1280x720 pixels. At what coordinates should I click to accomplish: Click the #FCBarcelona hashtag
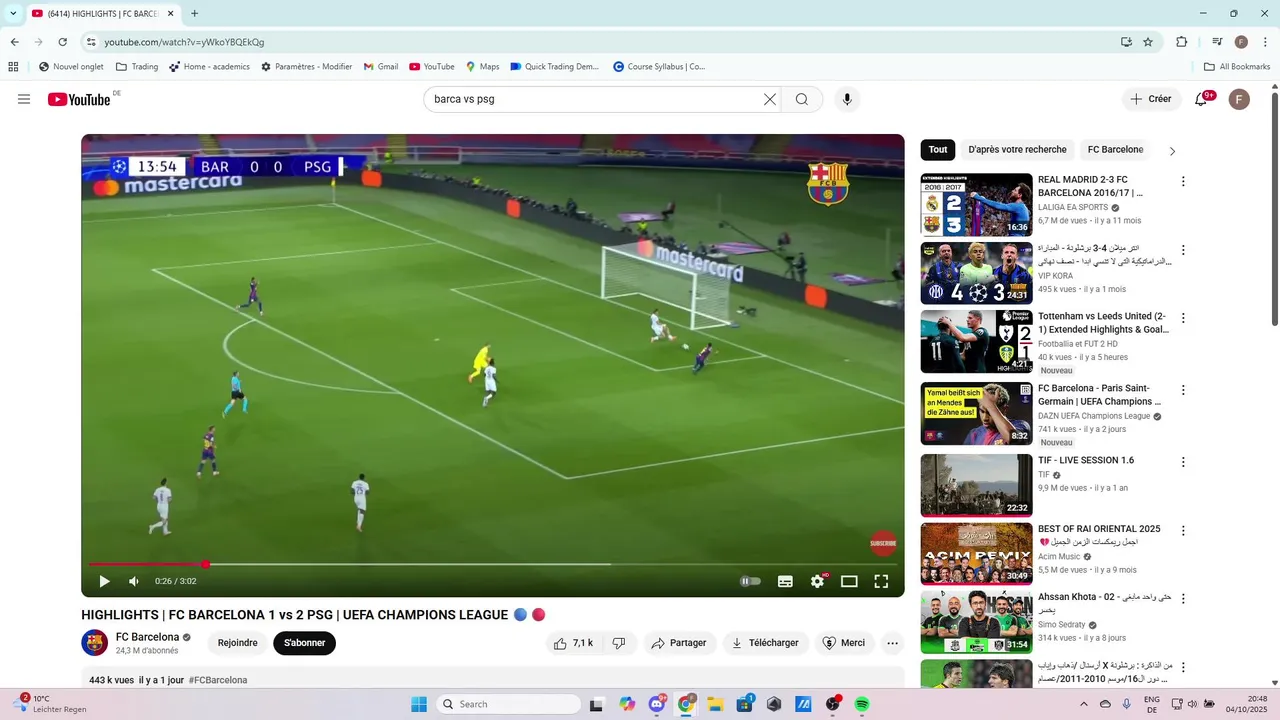(x=218, y=680)
